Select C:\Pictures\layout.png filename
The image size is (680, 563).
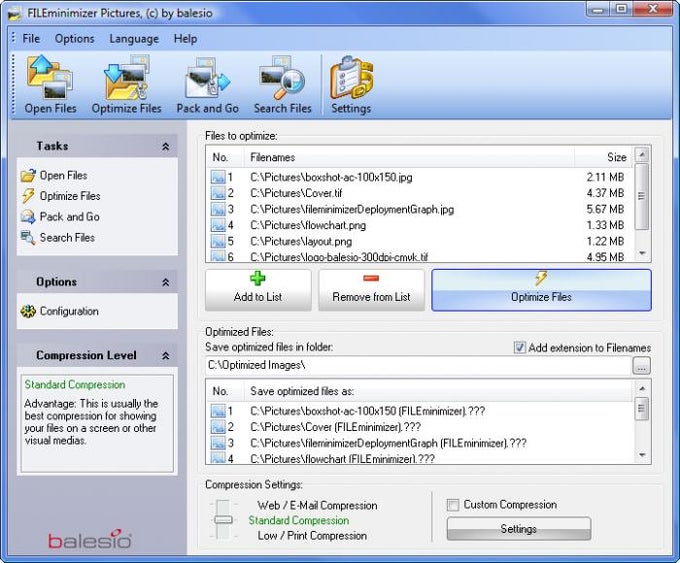tap(301, 241)
